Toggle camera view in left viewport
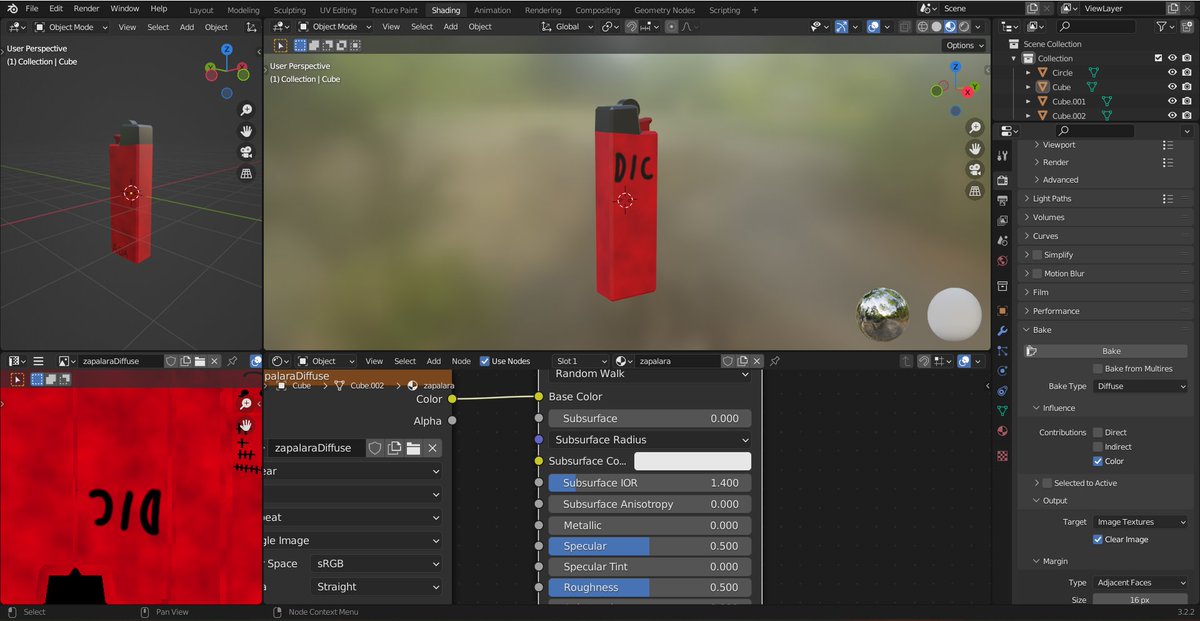1200x621 pixels. point(246,152)
